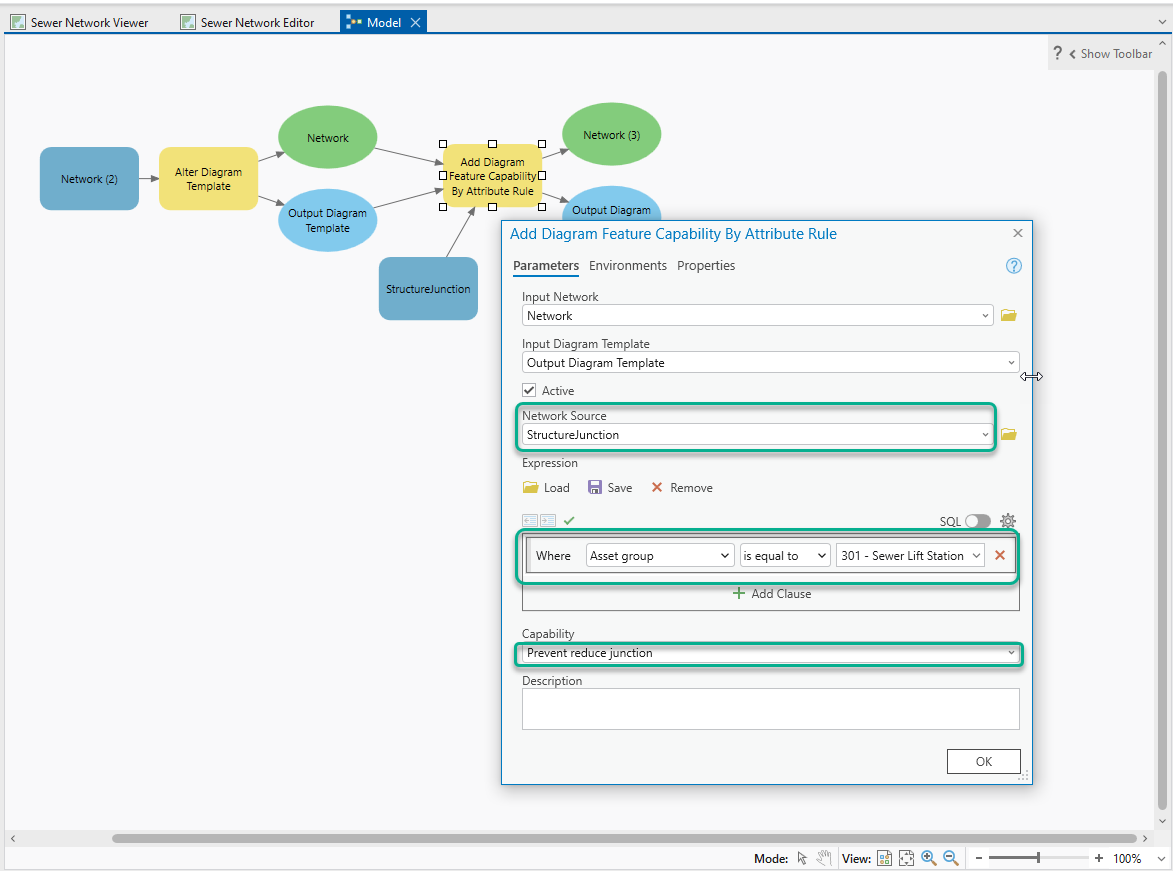
Task: Open the 'is equal to' operator dropdown
Action: click(785, 555)
